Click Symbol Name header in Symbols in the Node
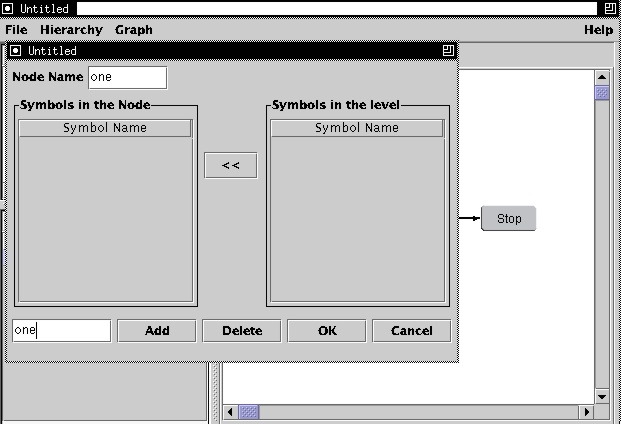This screenshot has height=424, width=621. [x=105, y=128]
